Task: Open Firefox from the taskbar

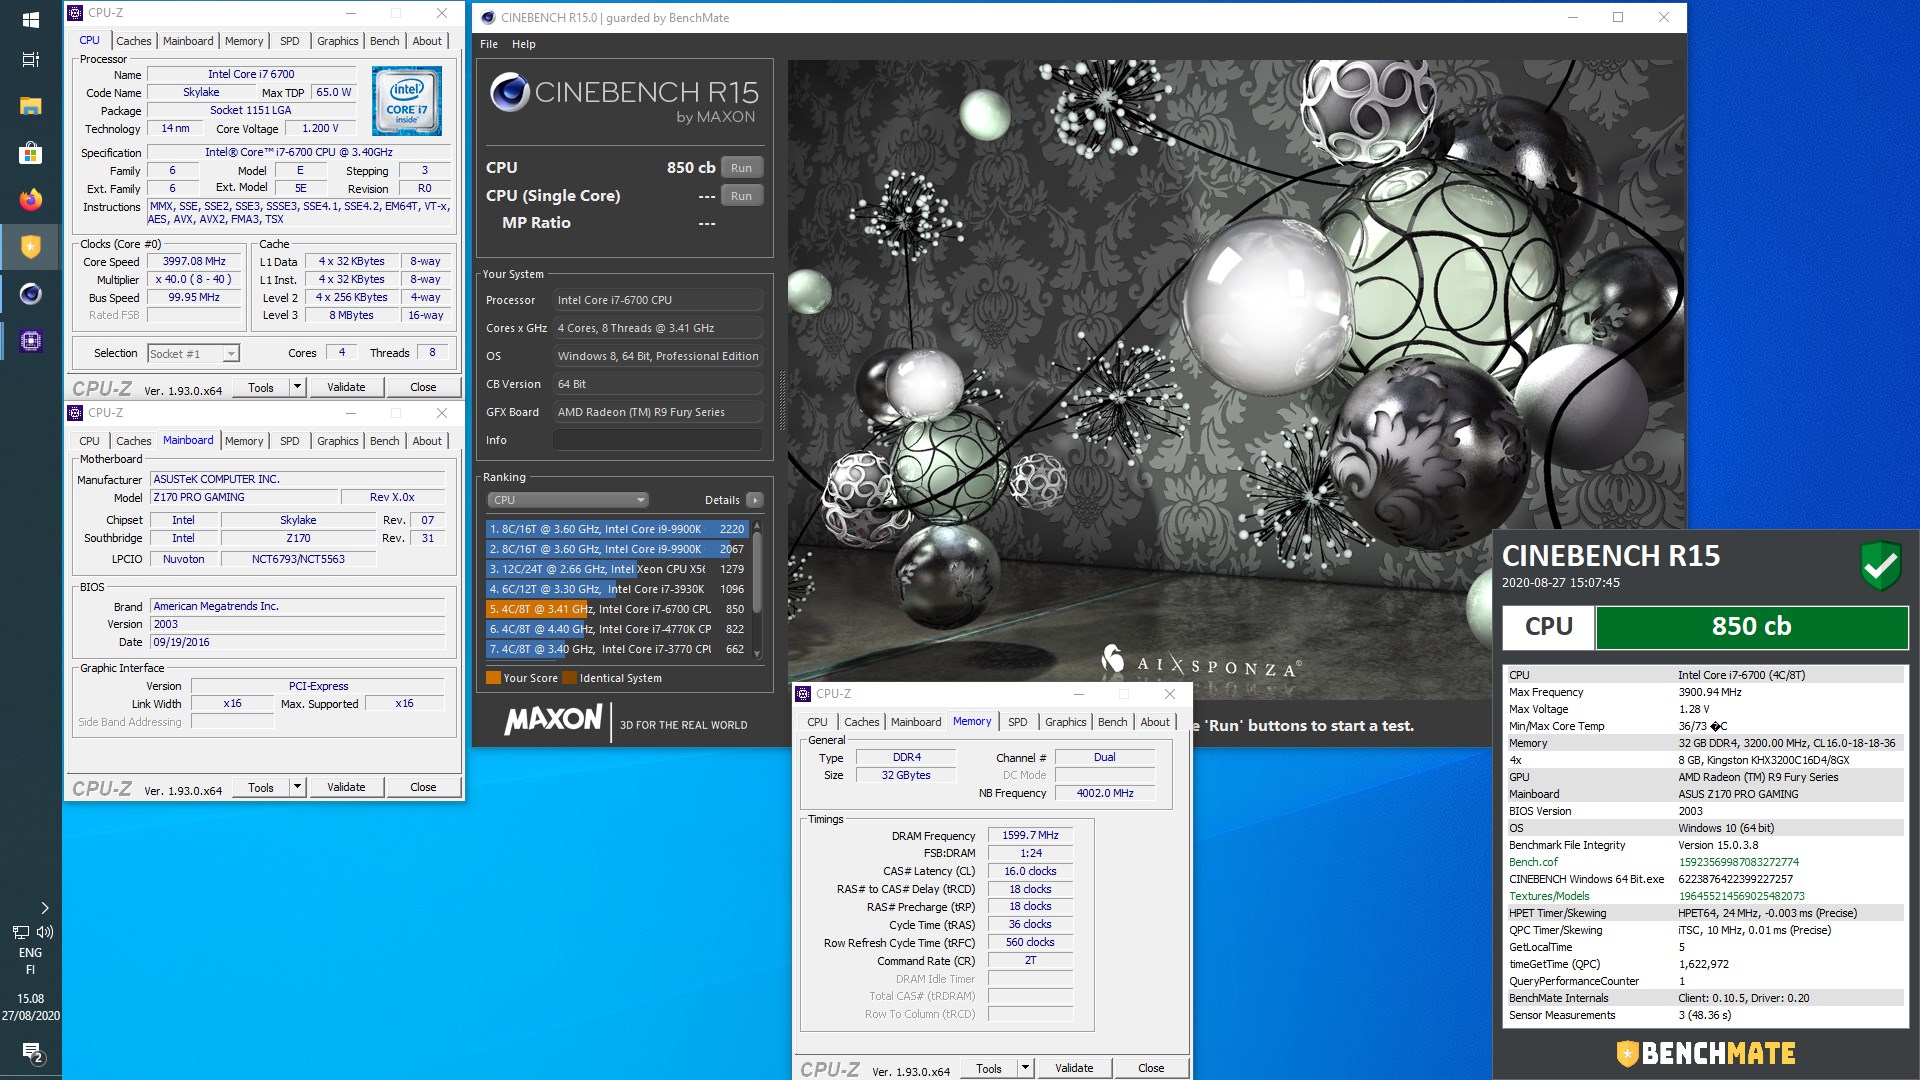Action: pos(30,200)
